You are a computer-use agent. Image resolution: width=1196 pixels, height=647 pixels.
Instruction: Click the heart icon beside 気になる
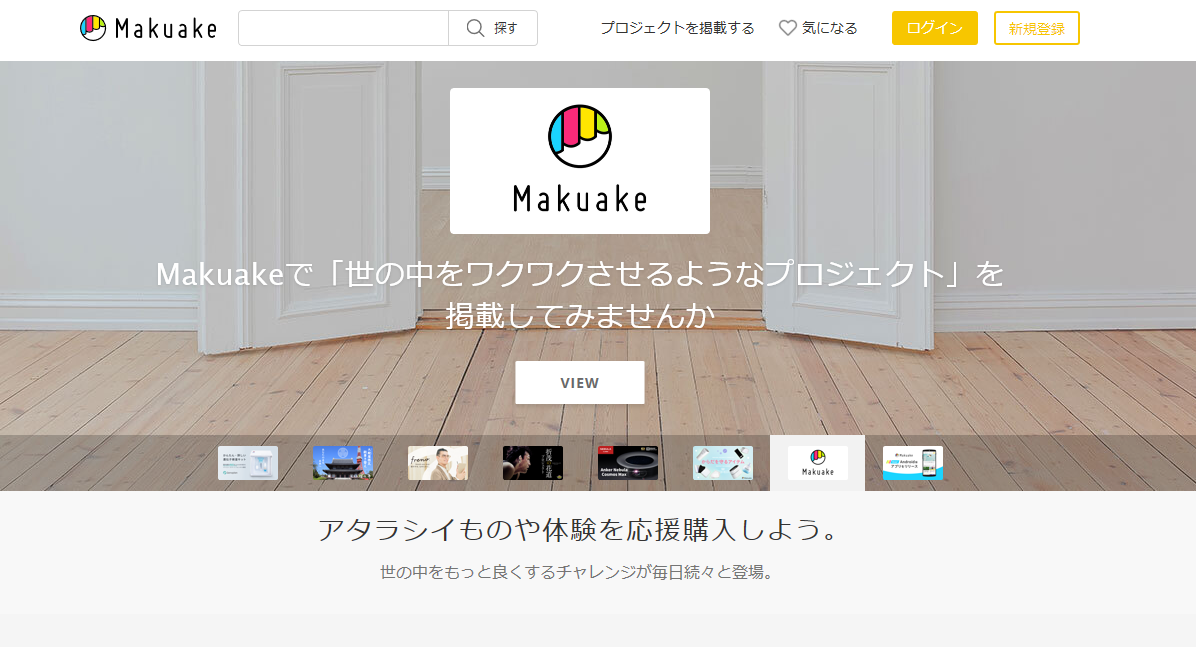787,28
